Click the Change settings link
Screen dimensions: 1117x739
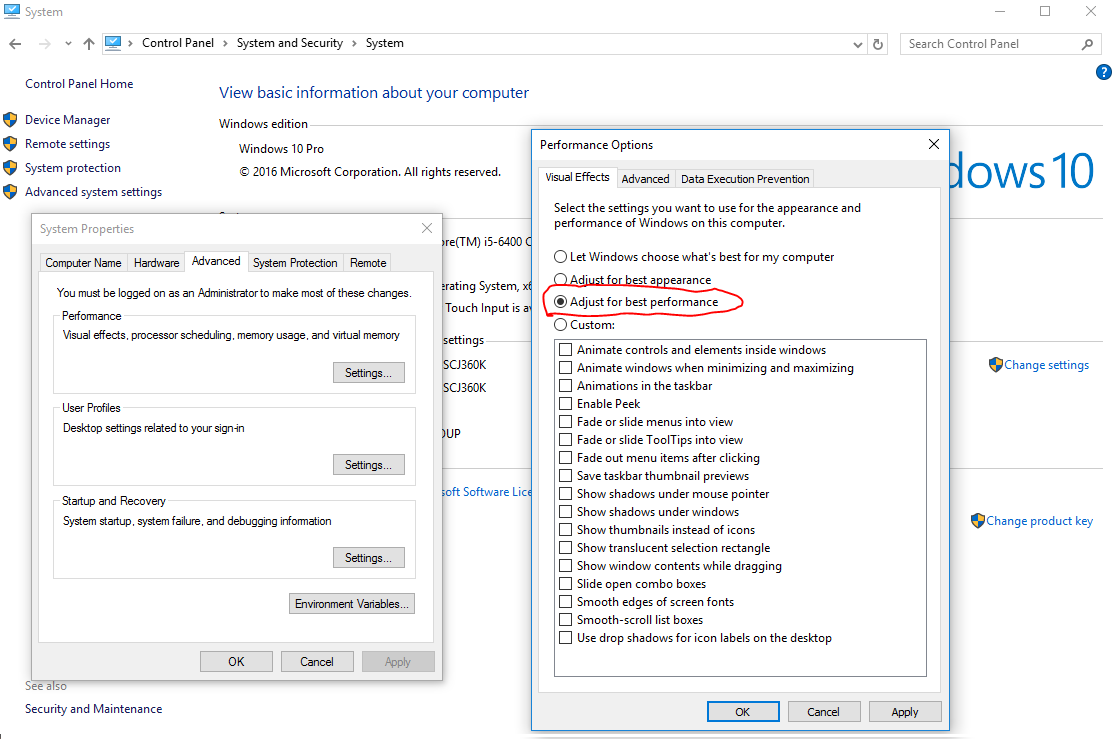pyautogui.click(x=1046, y=365)
